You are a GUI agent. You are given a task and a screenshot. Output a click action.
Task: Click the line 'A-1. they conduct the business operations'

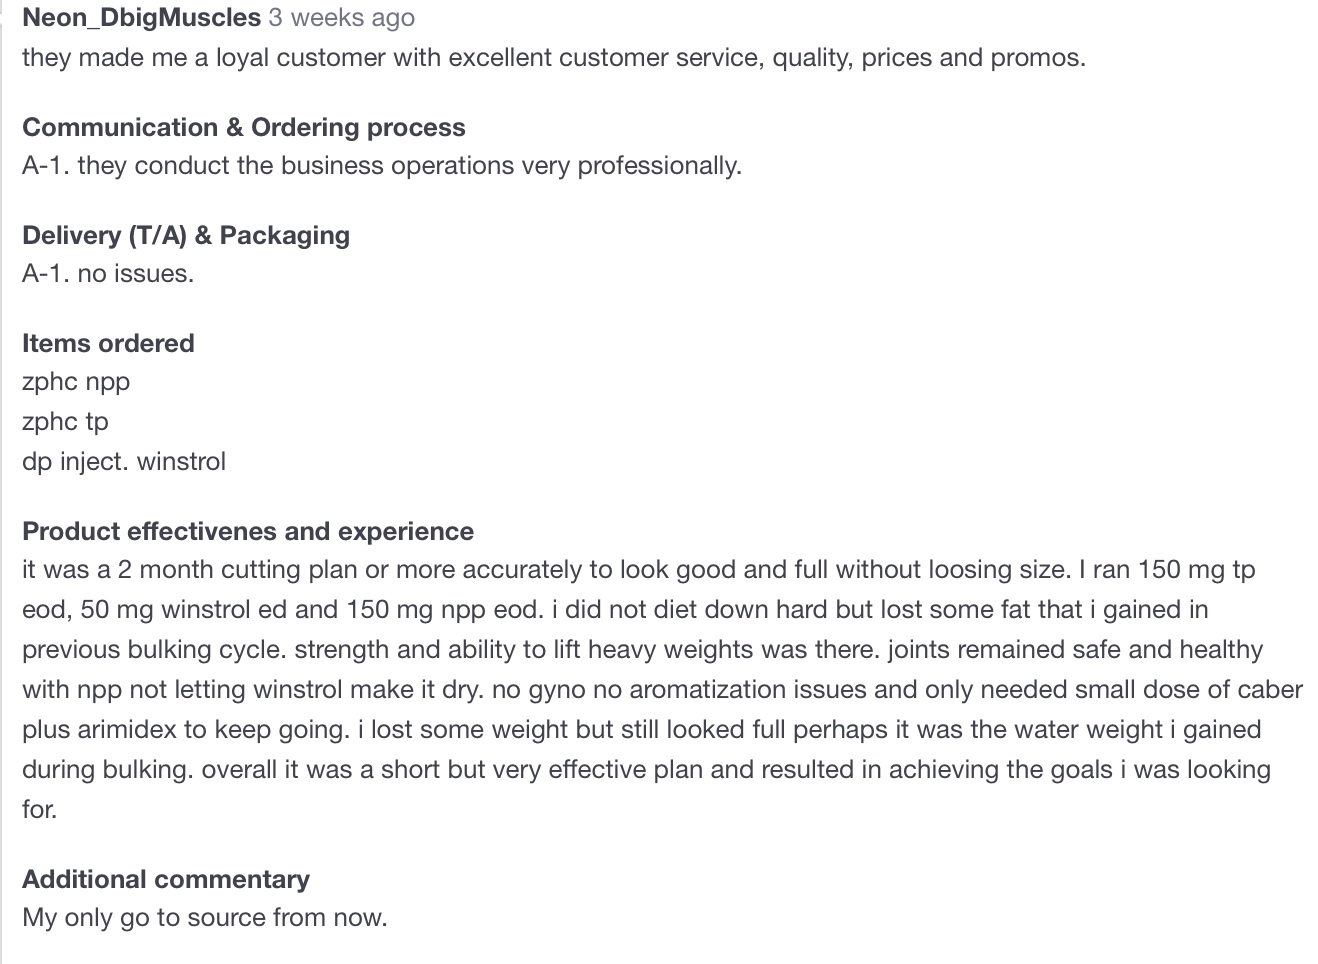coord(381,166)
